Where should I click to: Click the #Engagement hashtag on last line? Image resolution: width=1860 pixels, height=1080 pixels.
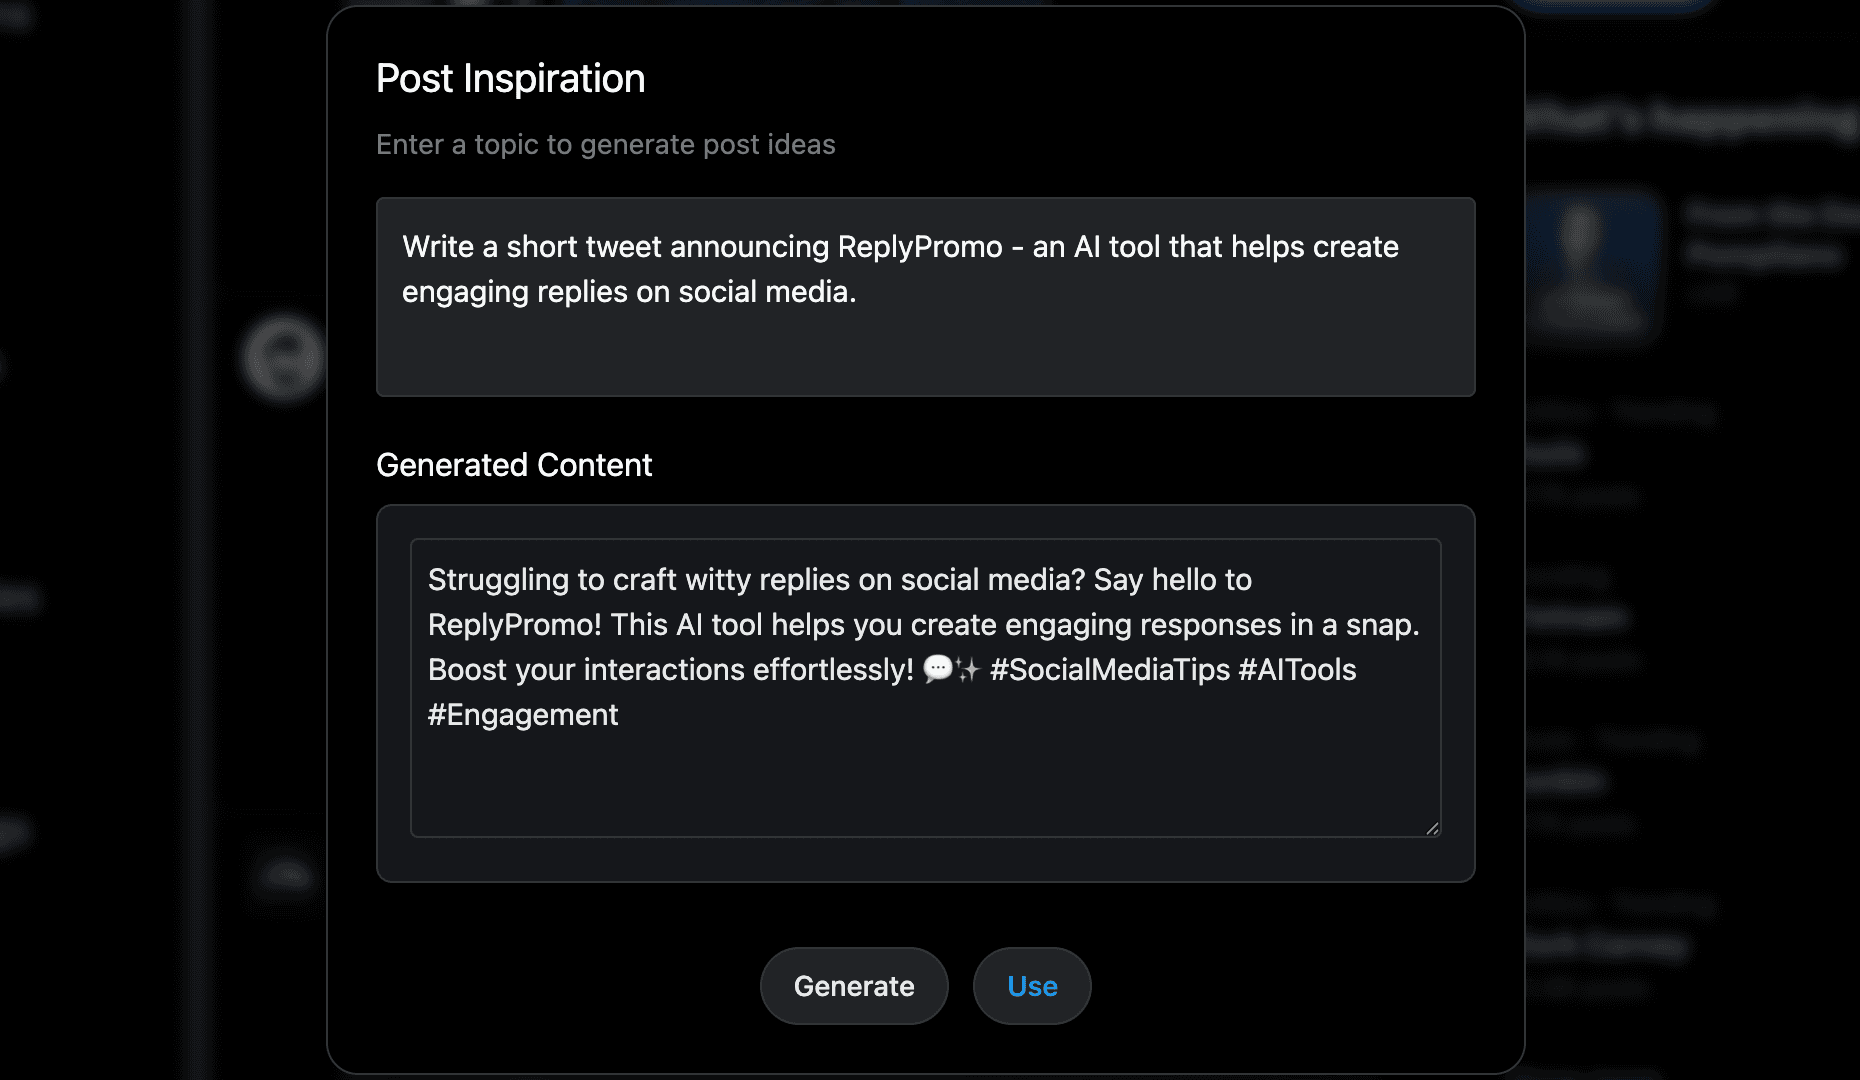[523, 714]
